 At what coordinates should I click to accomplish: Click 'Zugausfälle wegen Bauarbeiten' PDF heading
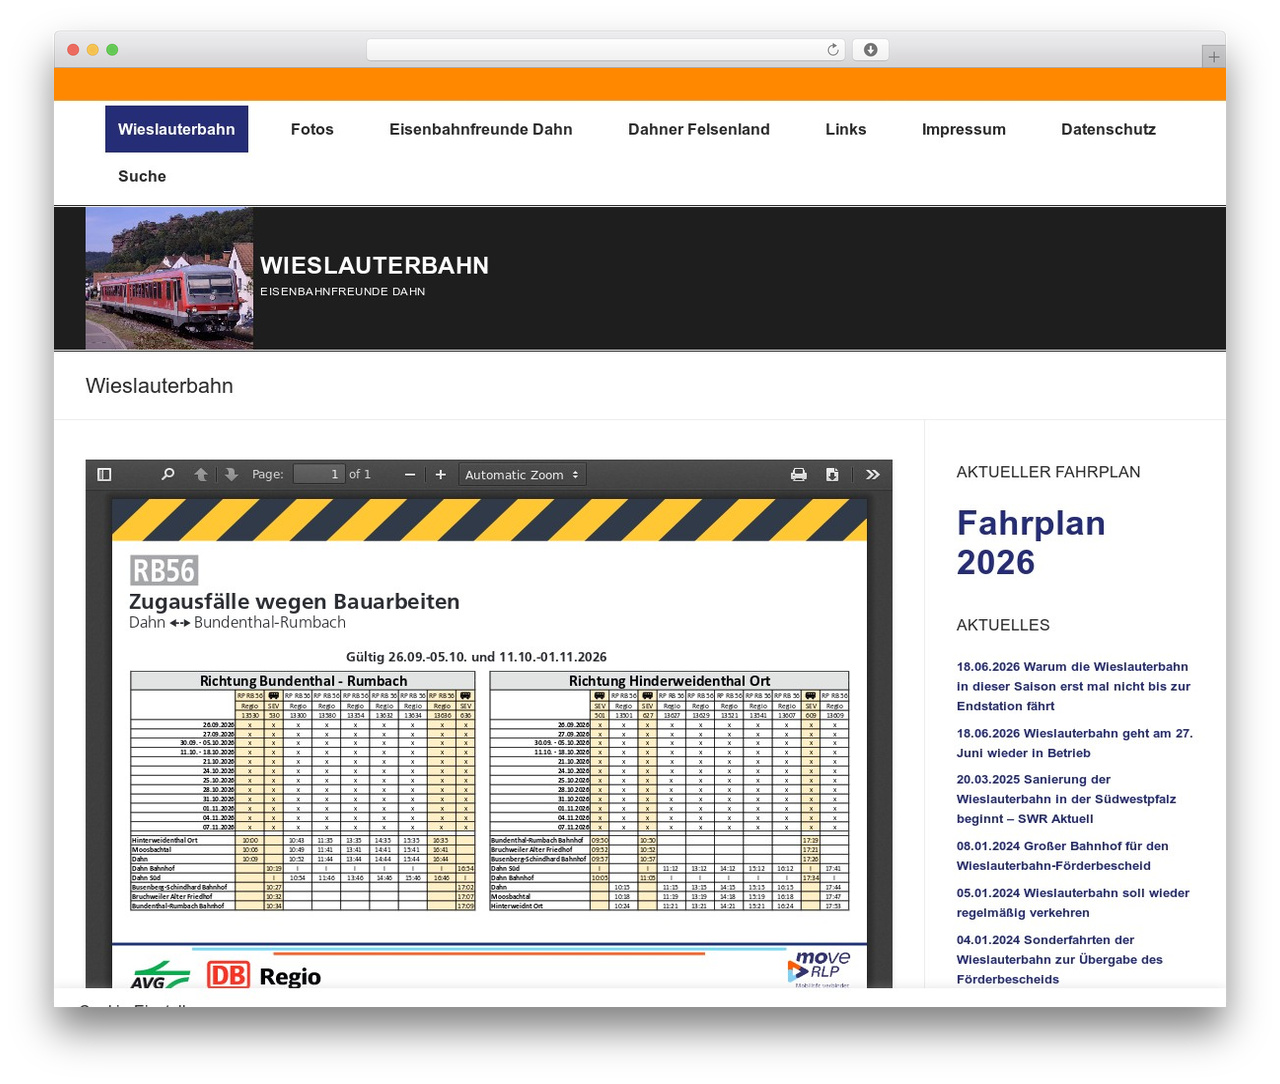point(294,601)
